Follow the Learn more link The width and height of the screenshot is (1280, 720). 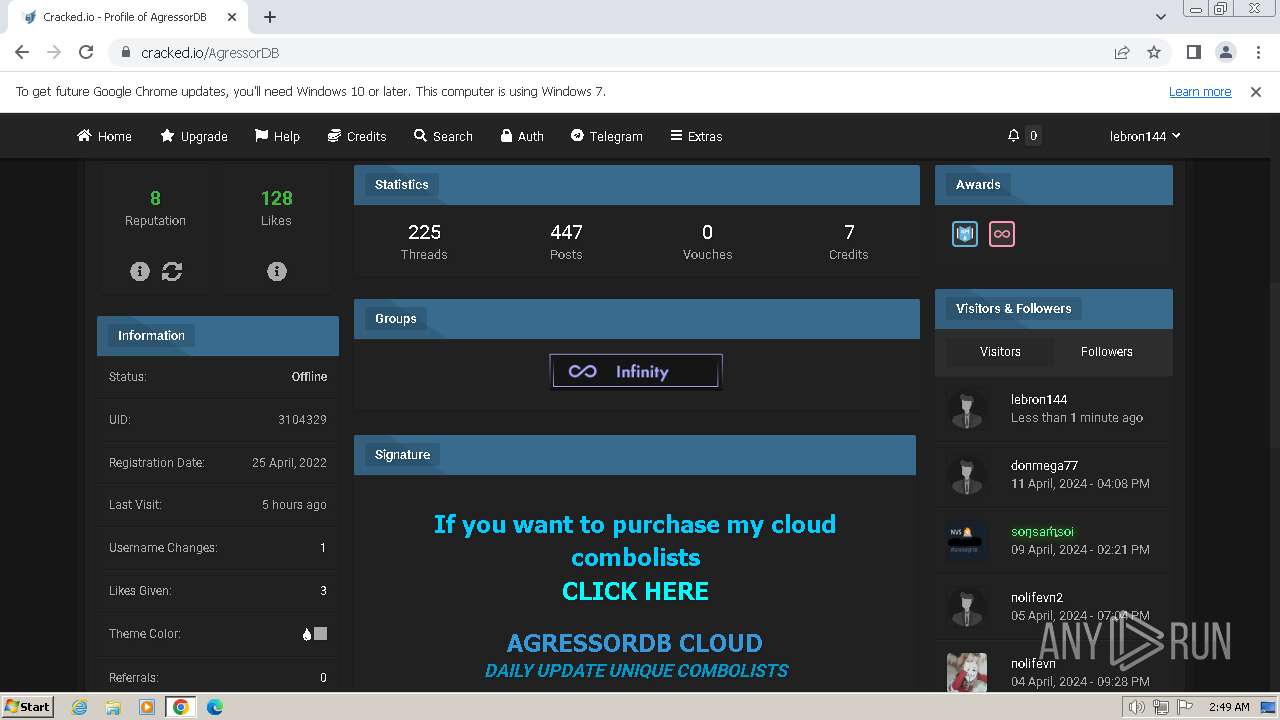(x=1200, y=91)
